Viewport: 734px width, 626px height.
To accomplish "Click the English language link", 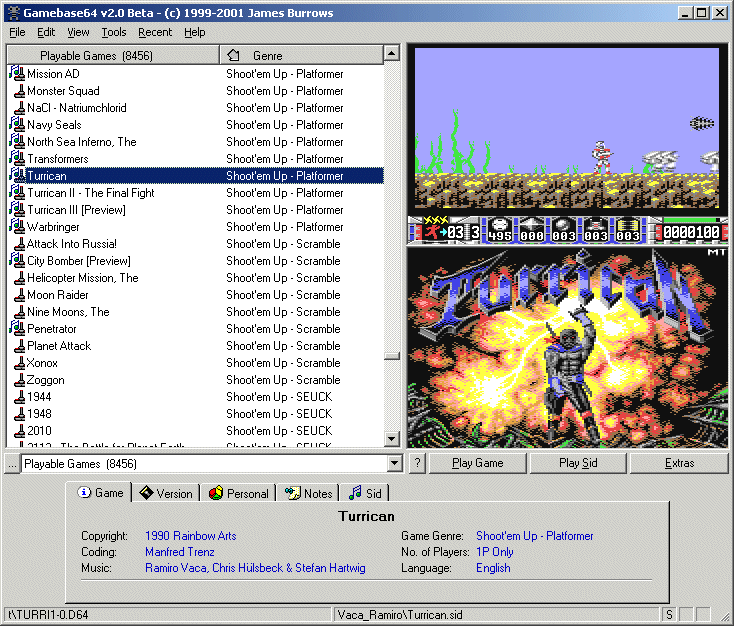I will point(493,567).
